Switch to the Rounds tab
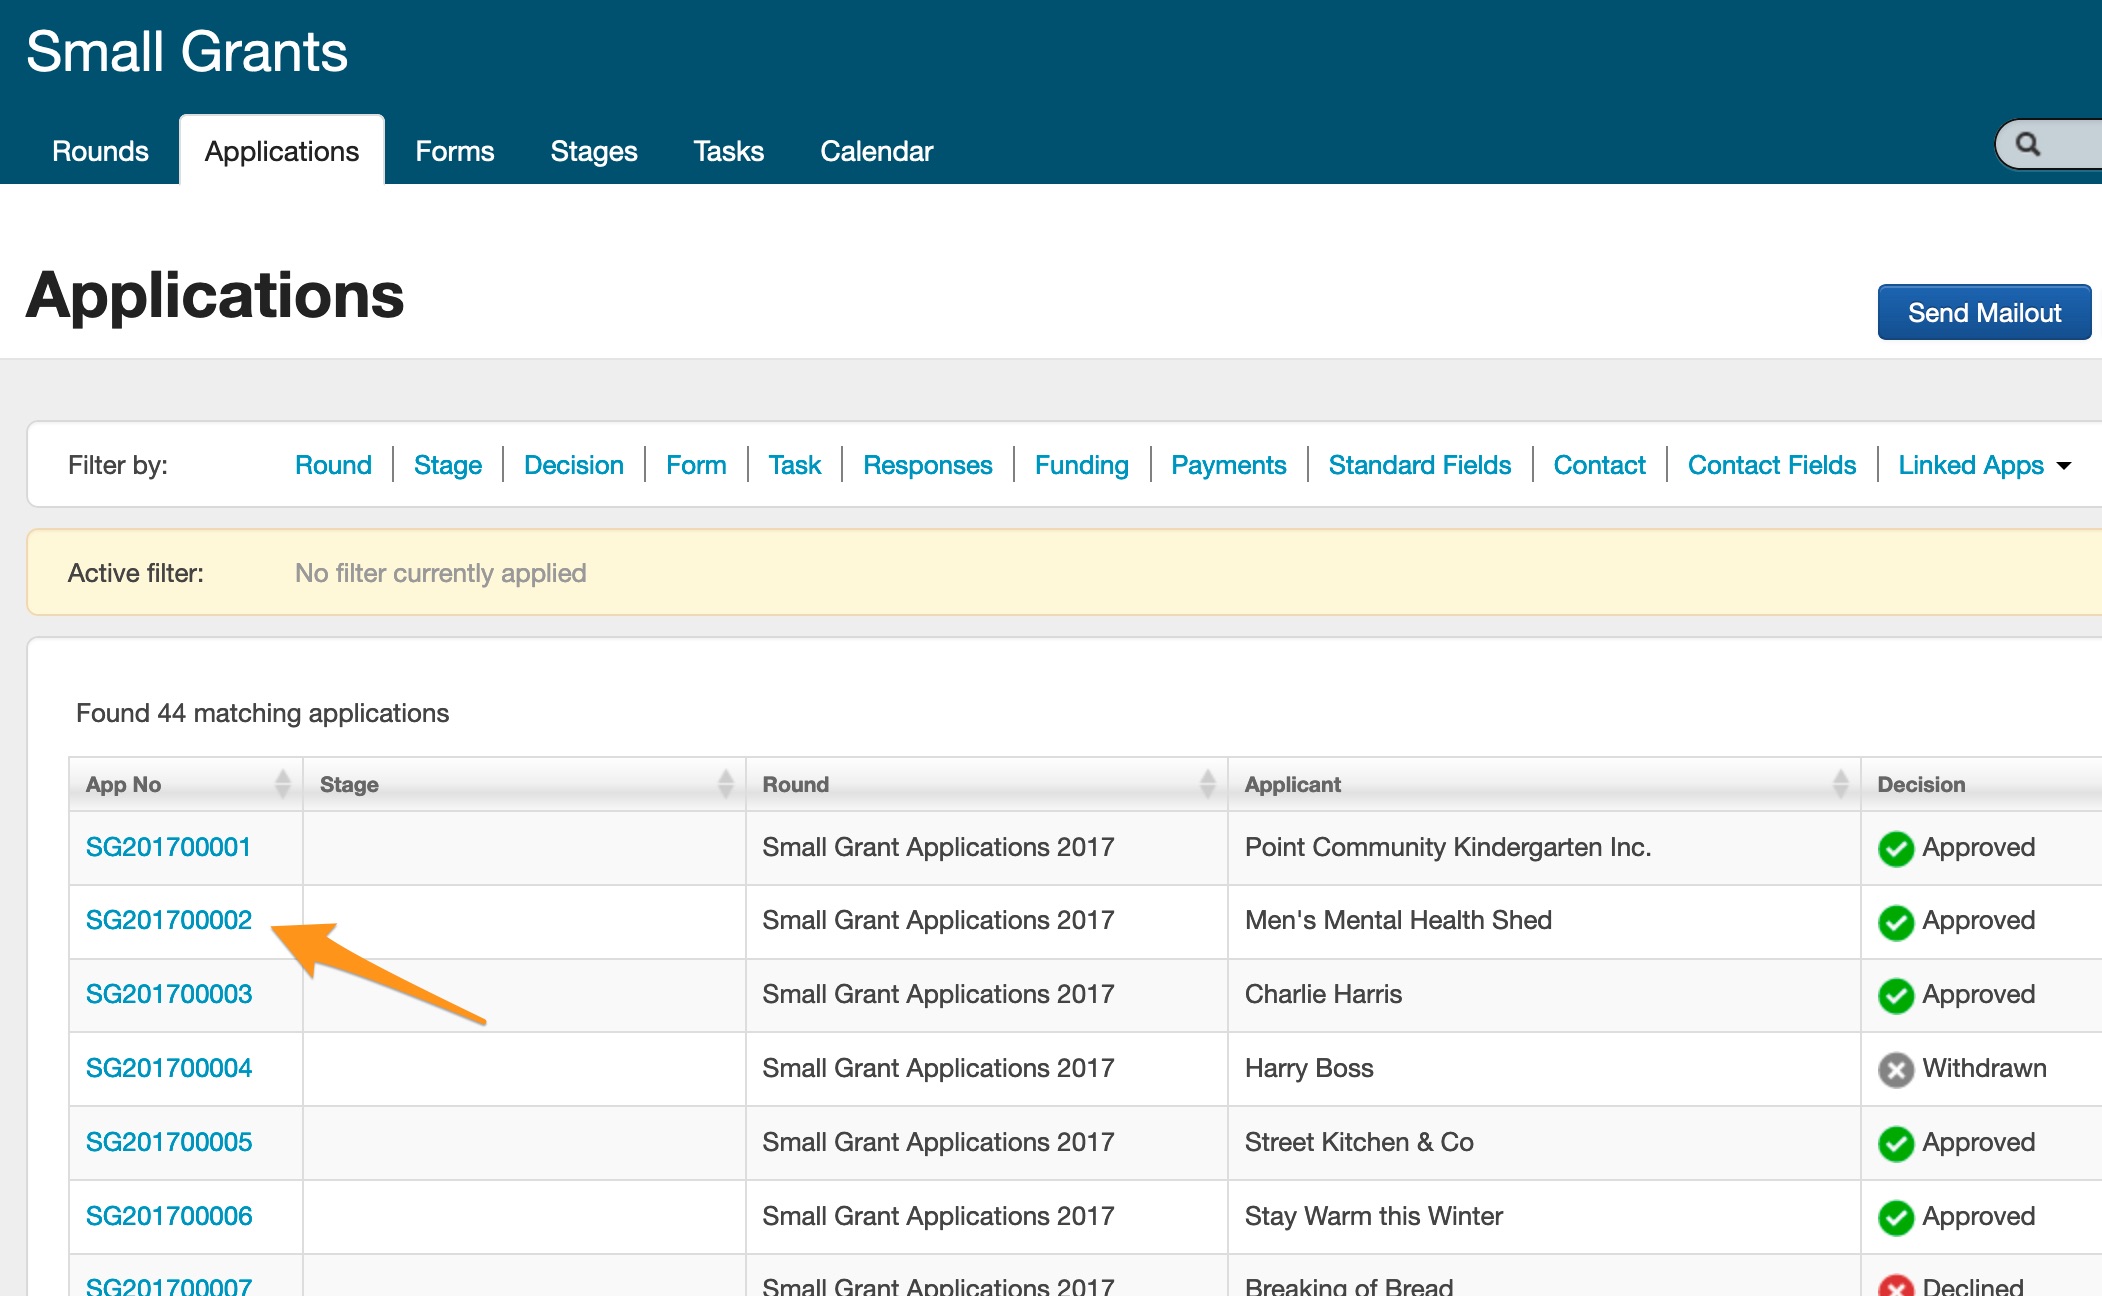 (100, 151)
